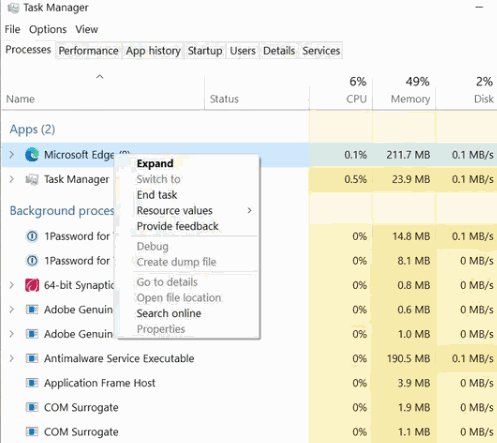Choose Search online in the context menu
Screen dimensions: 497x443
click(x=169, y=314)
